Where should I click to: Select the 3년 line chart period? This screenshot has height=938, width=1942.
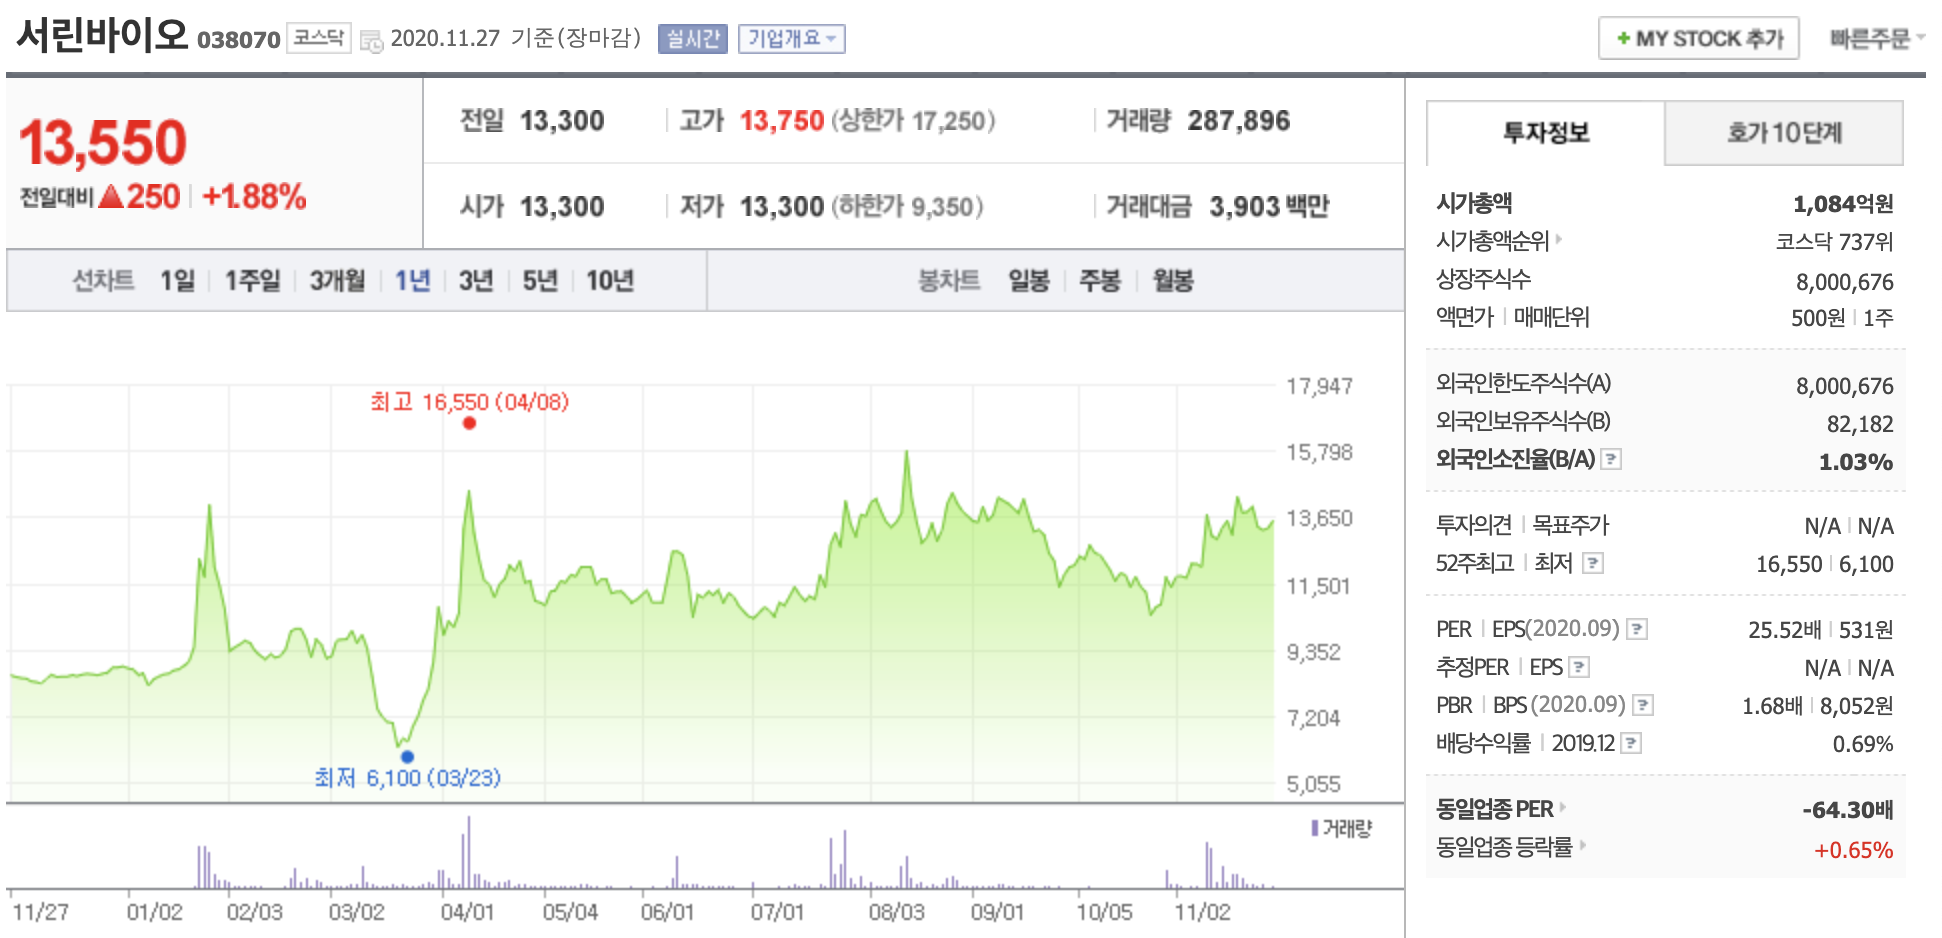pyautogui.click(x=476, y=281)
